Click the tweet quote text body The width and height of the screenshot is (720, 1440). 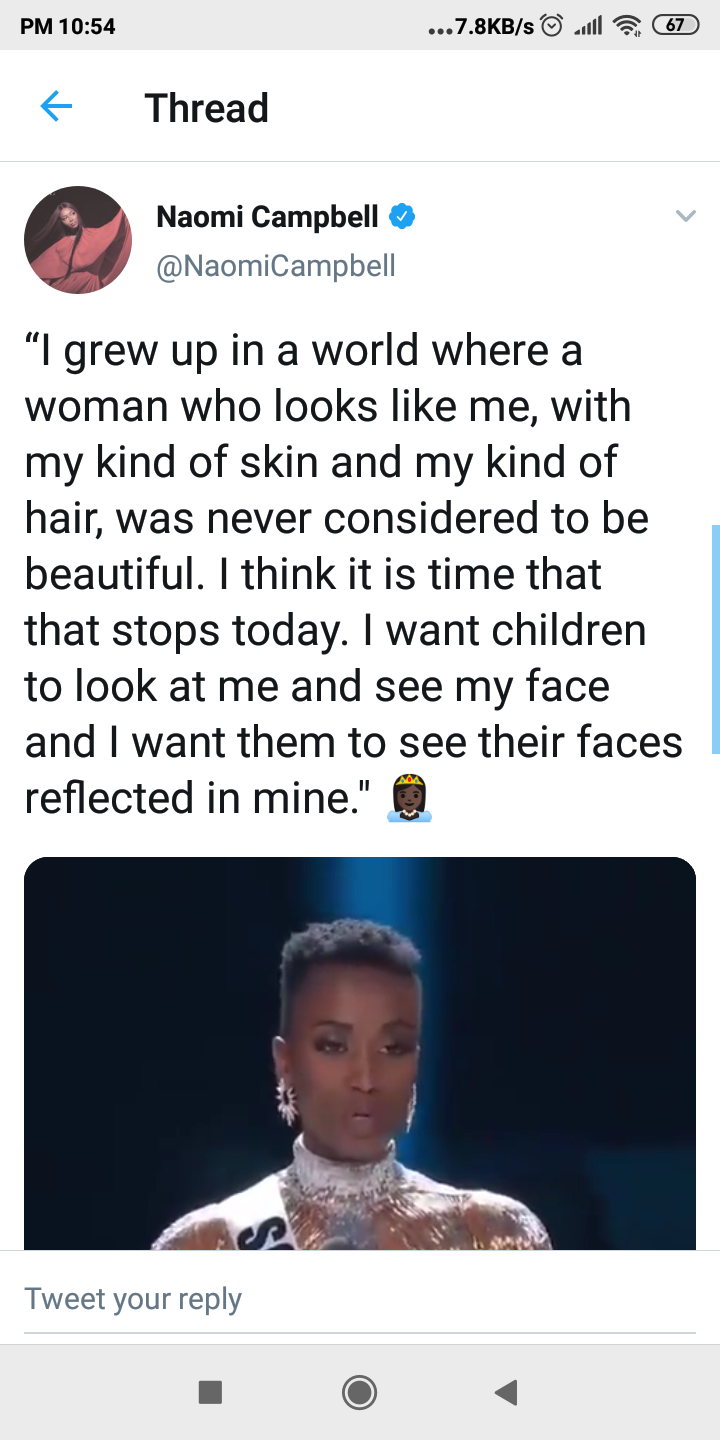(x=354, y=574)
